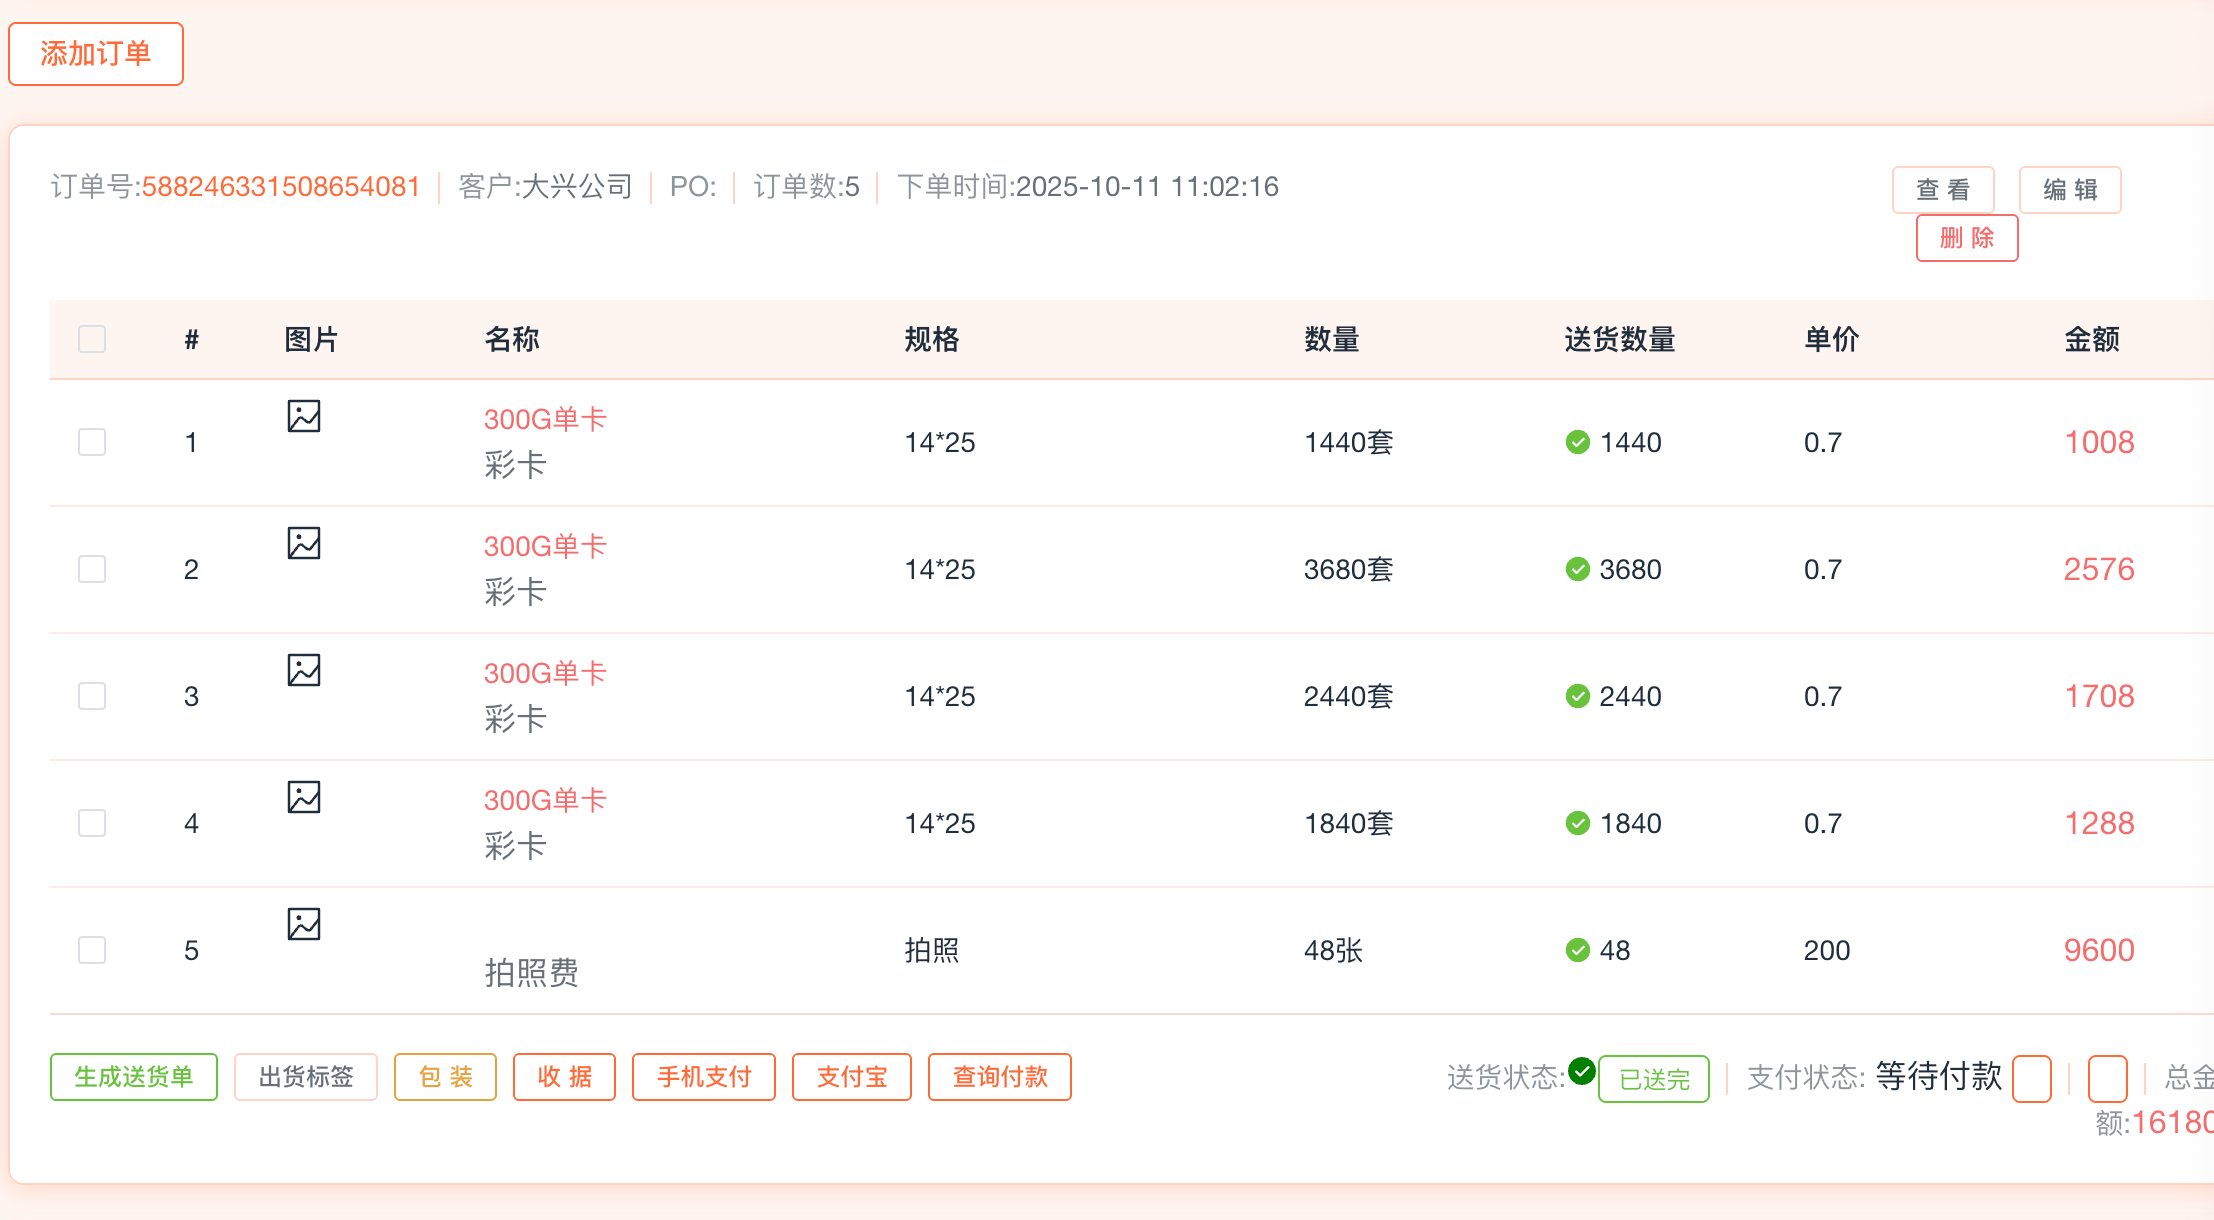Click the image icon in row 2
This screenshot has width=2214, height=1220.
coord(304,543)
